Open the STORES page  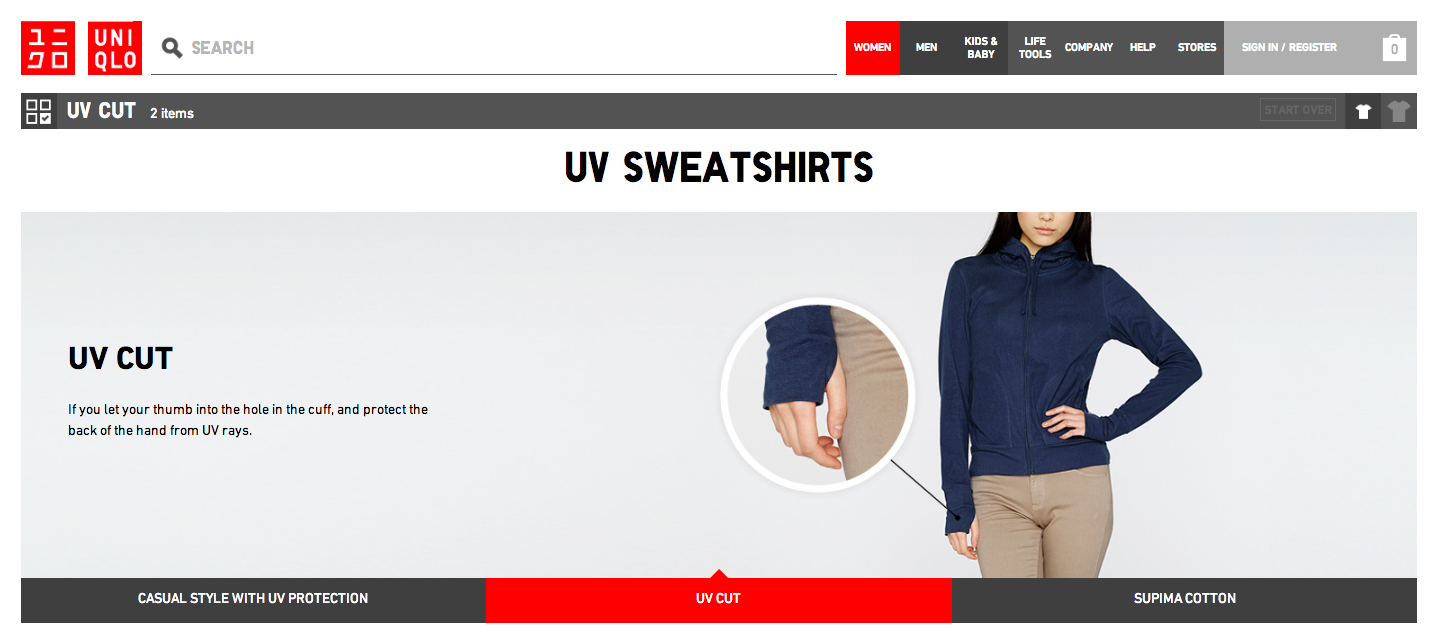(1197, 48)
